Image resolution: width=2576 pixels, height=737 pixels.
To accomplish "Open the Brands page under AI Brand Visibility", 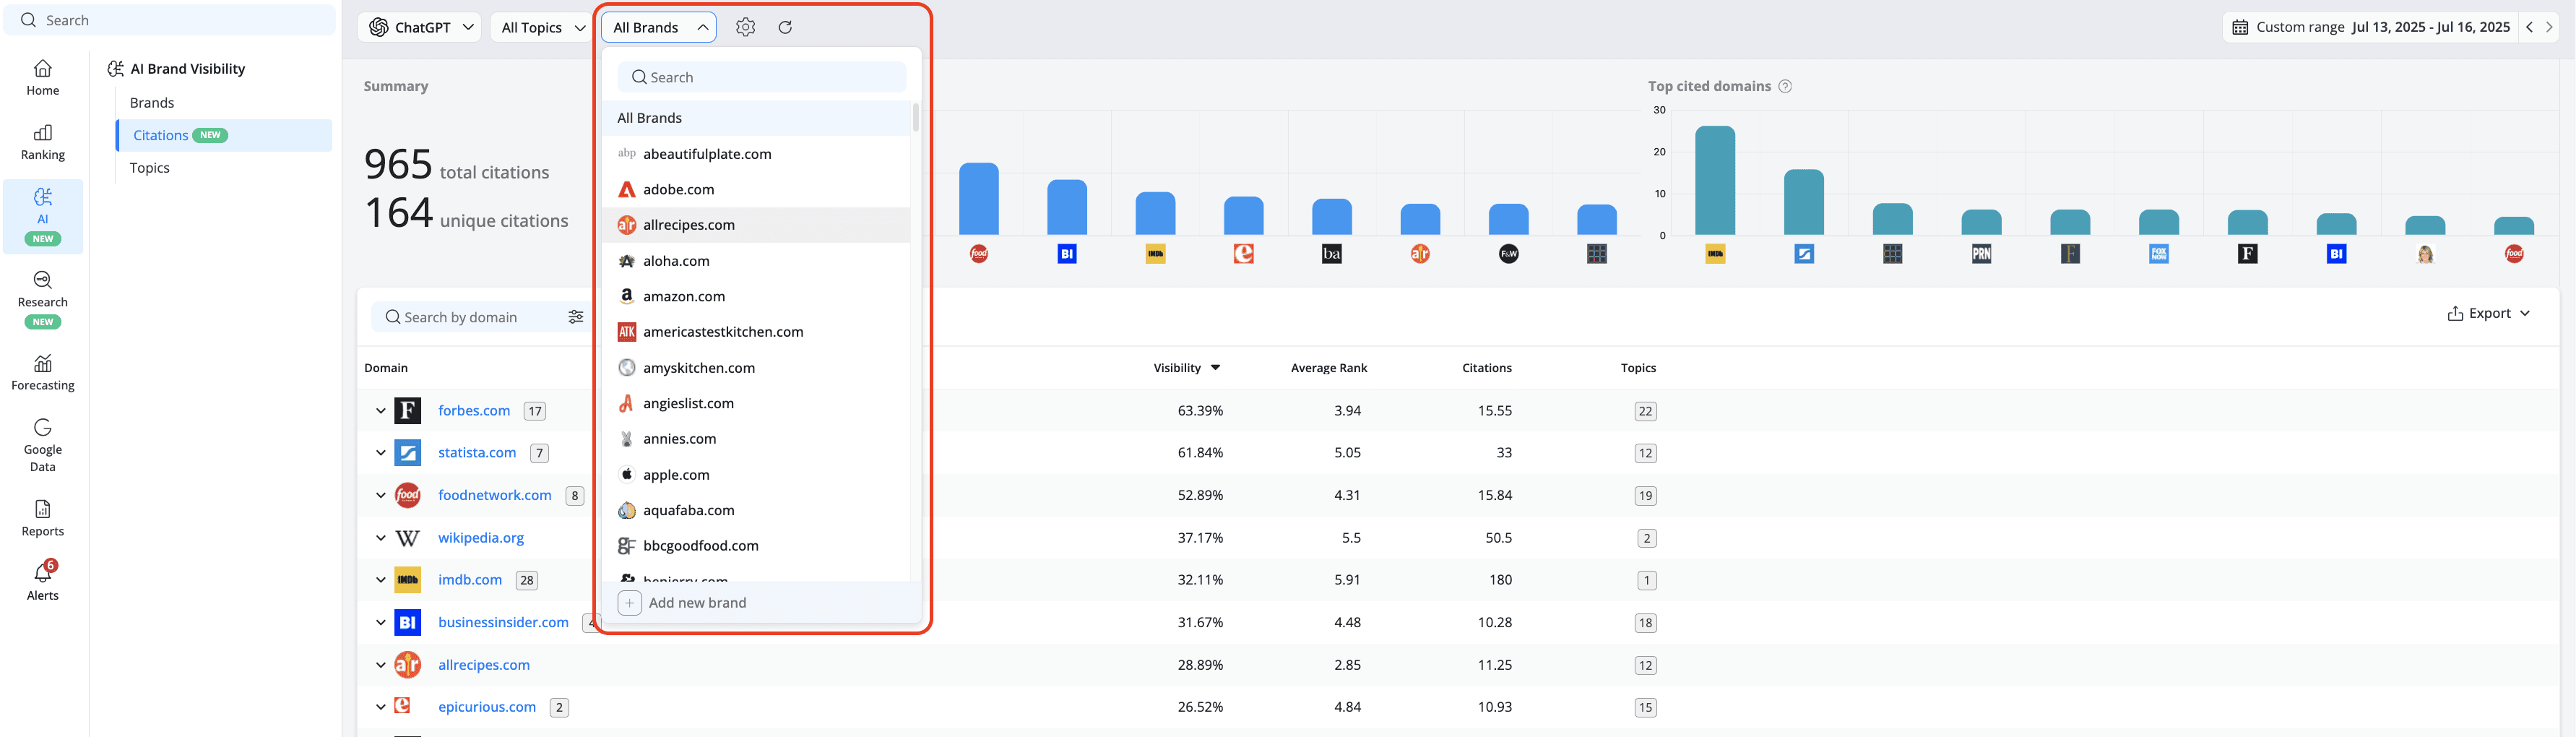I will pos(152,103).
